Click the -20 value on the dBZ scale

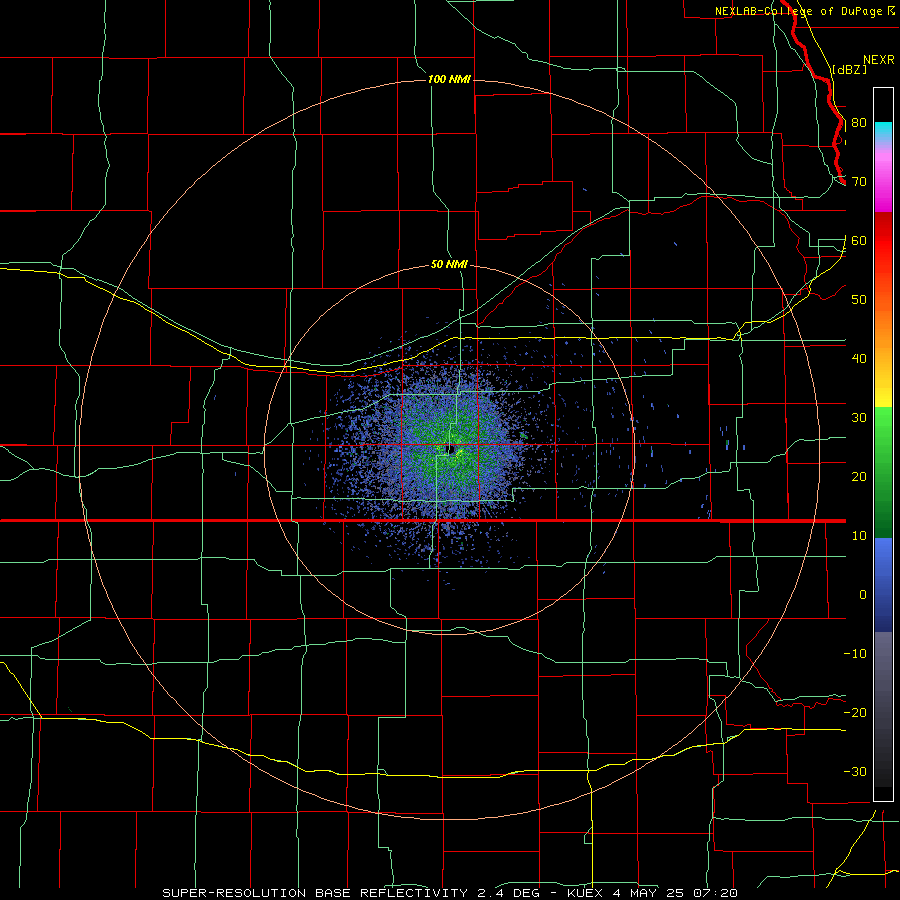855,713
